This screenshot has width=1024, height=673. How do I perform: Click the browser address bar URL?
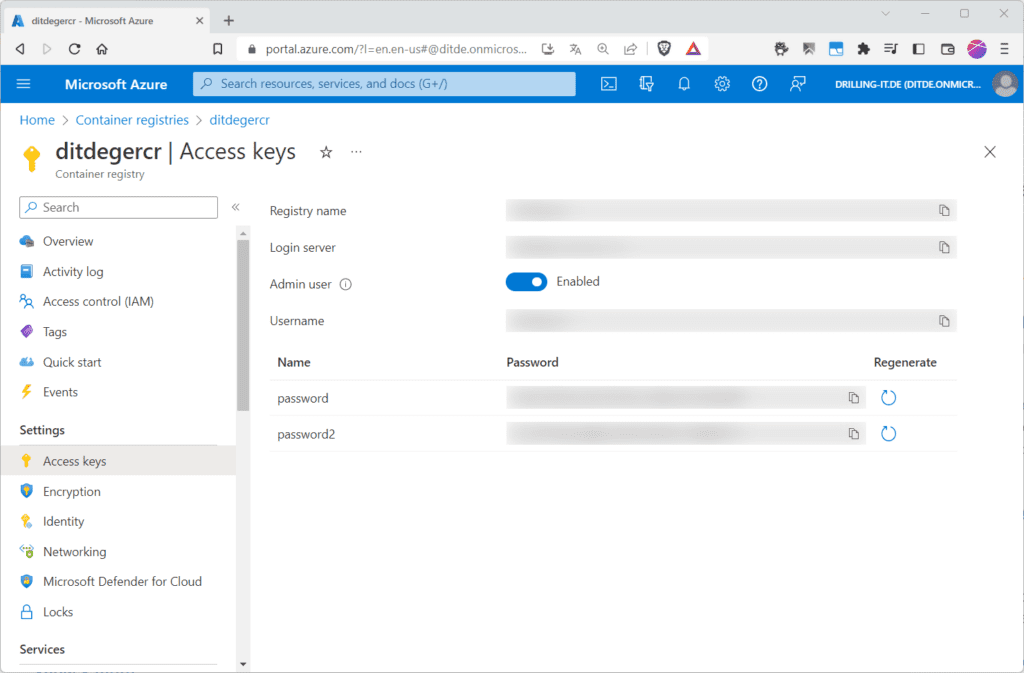396,49
